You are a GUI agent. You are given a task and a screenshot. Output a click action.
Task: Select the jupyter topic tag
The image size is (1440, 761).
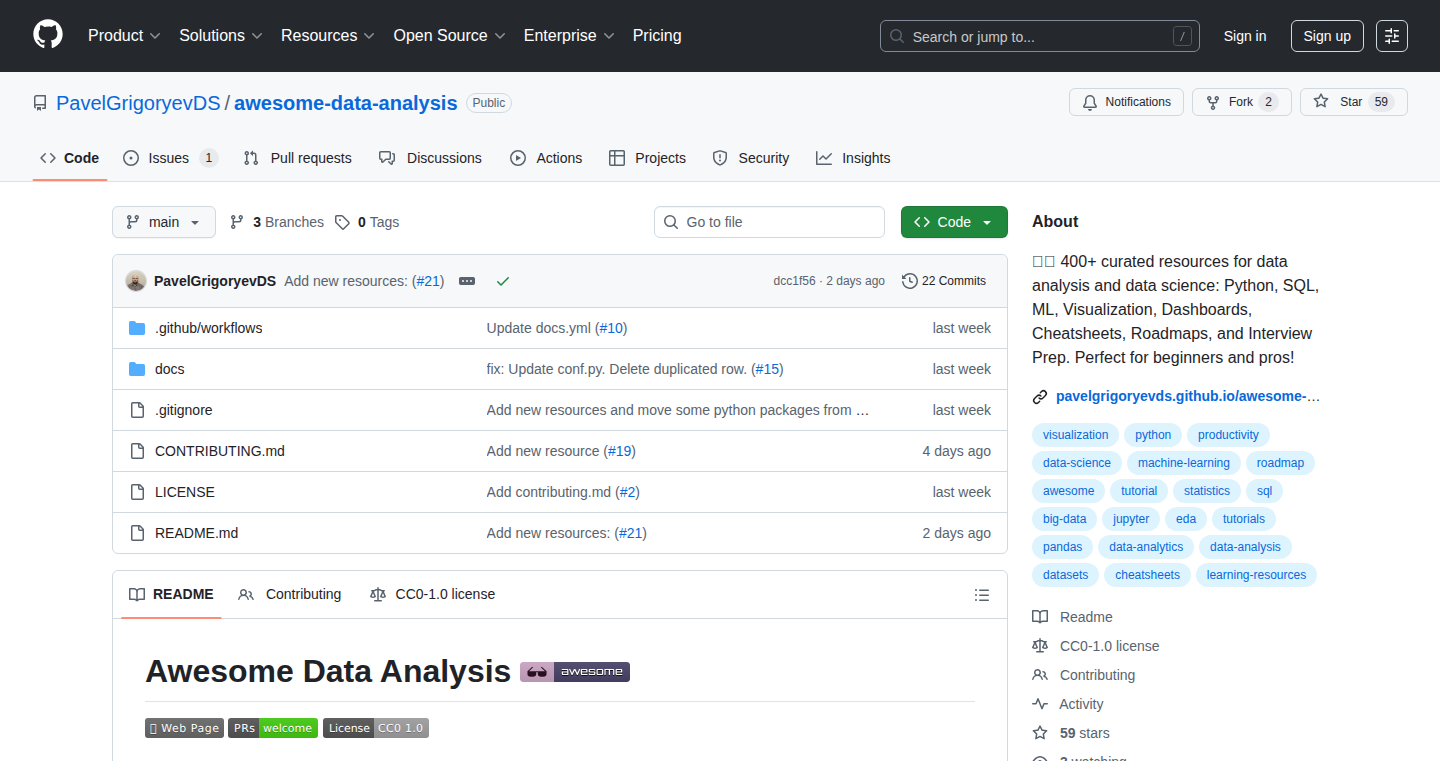1131,519
